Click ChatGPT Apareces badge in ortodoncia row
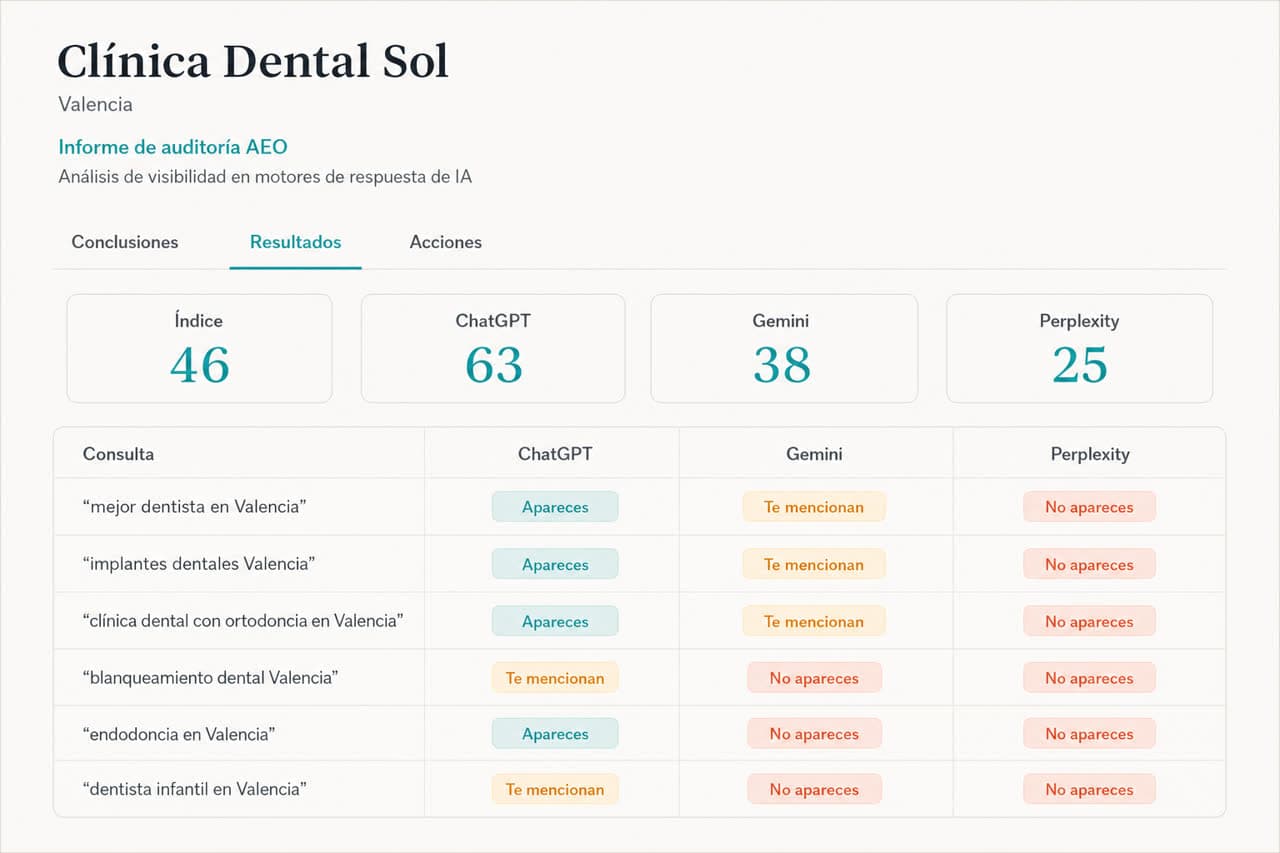1280x853 pixels. (x=555, y=621)
